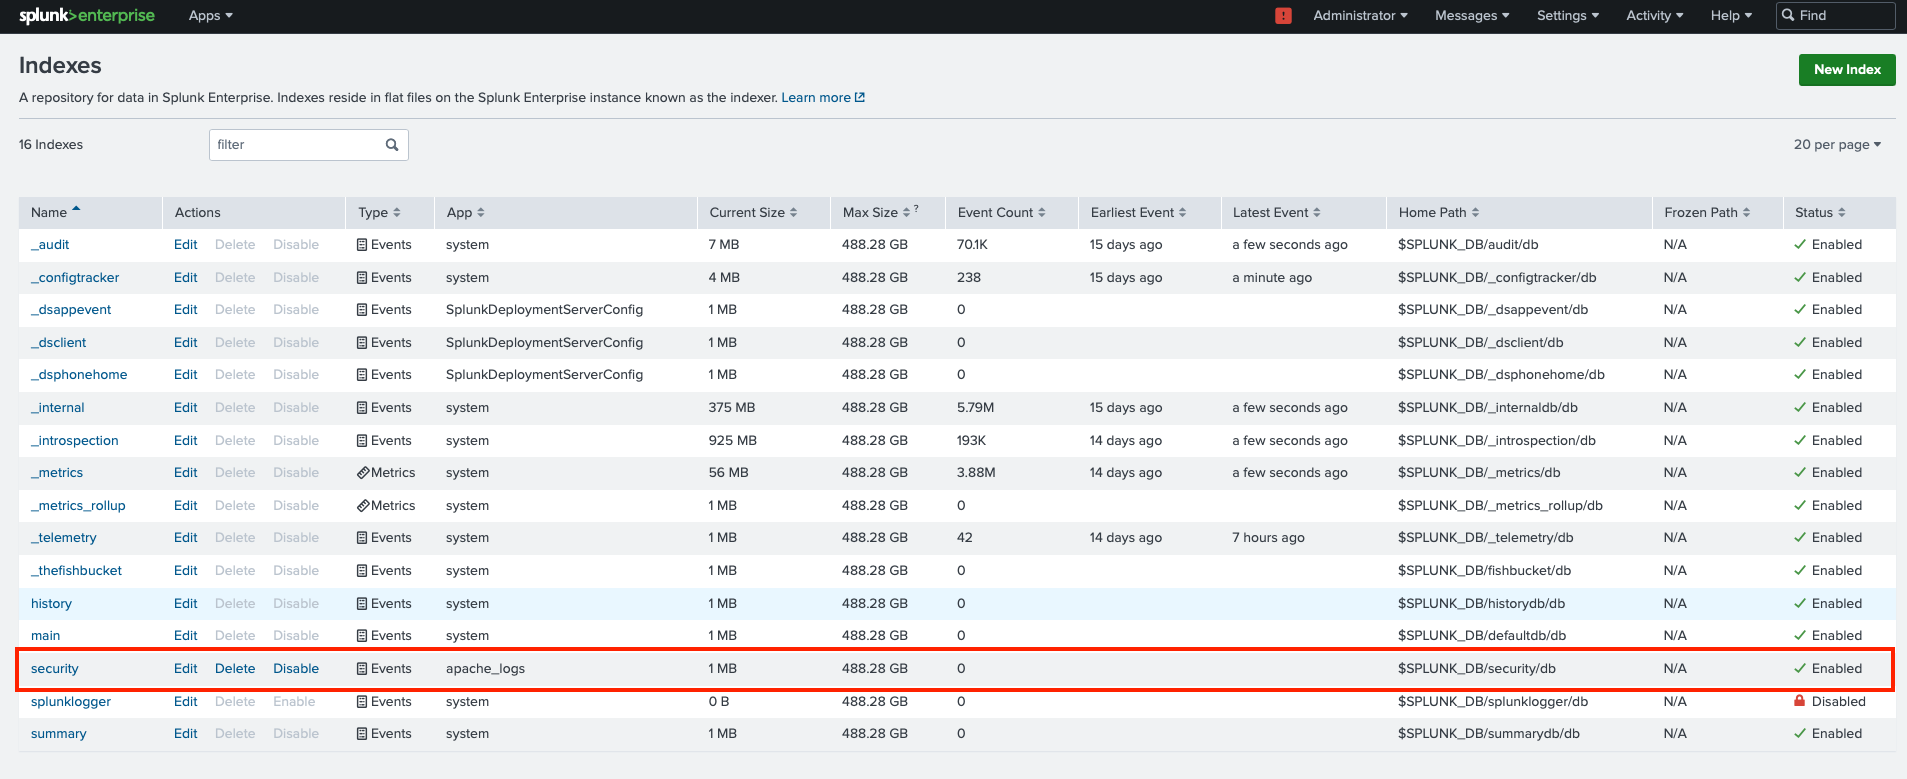The height and width of the screenshot is (779, 1907).
Task: Click the Events type icon for _audit
Action: pyautogui.click(x=362, y=245)
